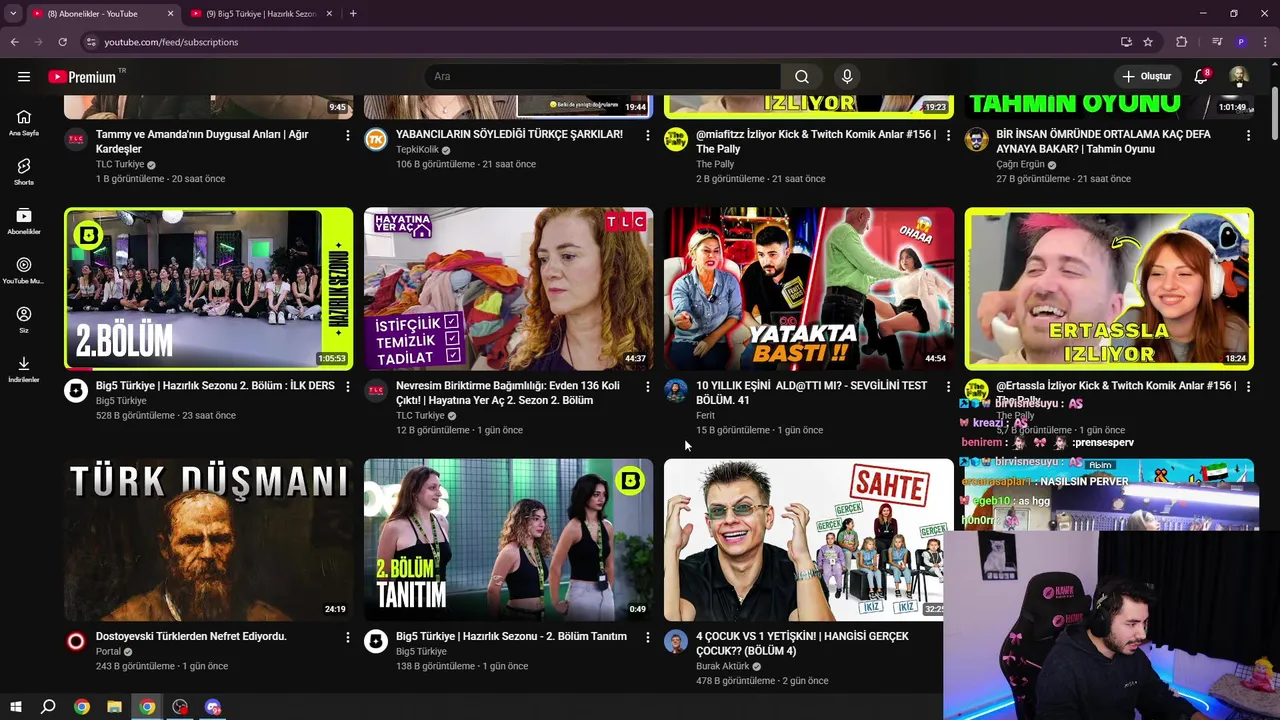1280x720 pixels.
Task: Open Windows taskbar search
Action: 48,707
